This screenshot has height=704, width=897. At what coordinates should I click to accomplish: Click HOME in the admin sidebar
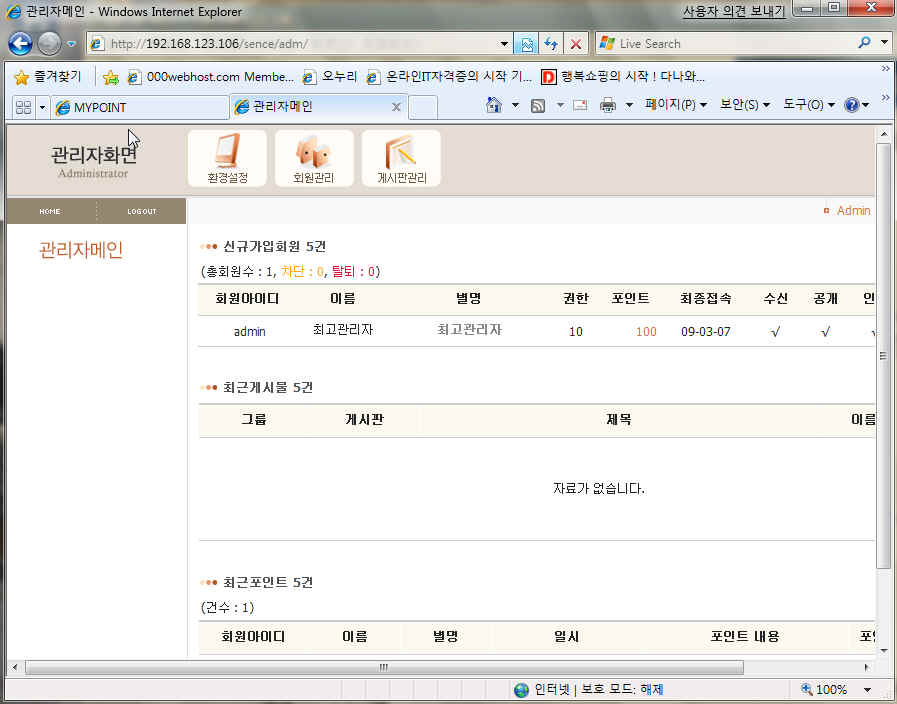50,212
